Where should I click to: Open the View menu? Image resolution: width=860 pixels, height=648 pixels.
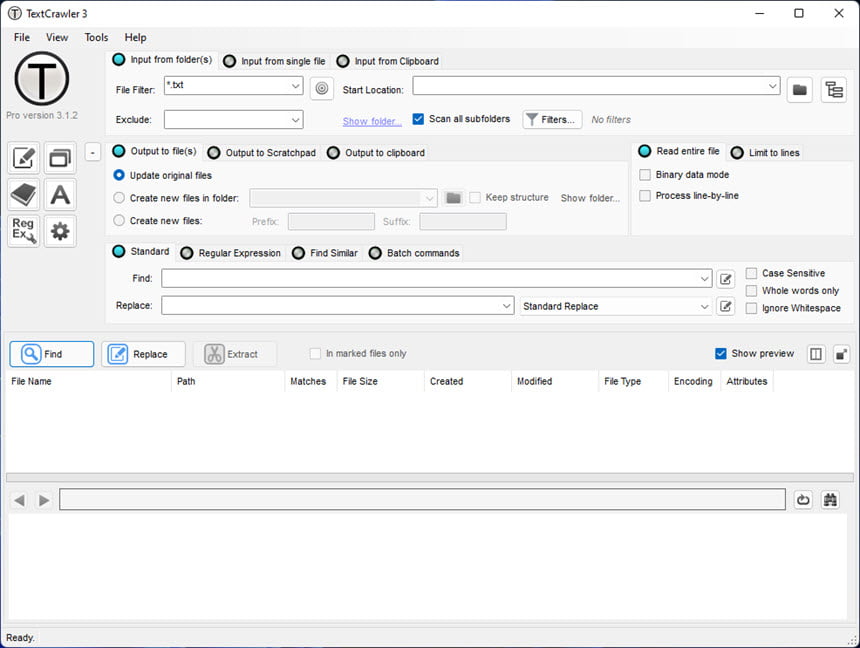tap(57, 37)
